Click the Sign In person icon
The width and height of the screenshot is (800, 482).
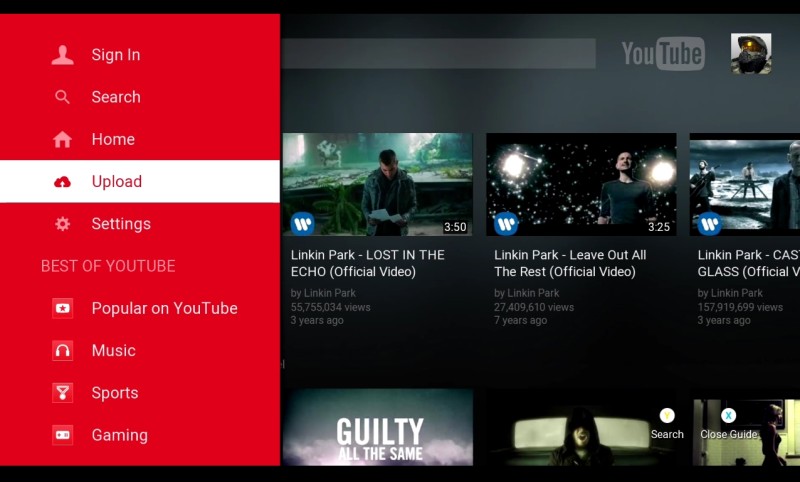coord(62,55)
